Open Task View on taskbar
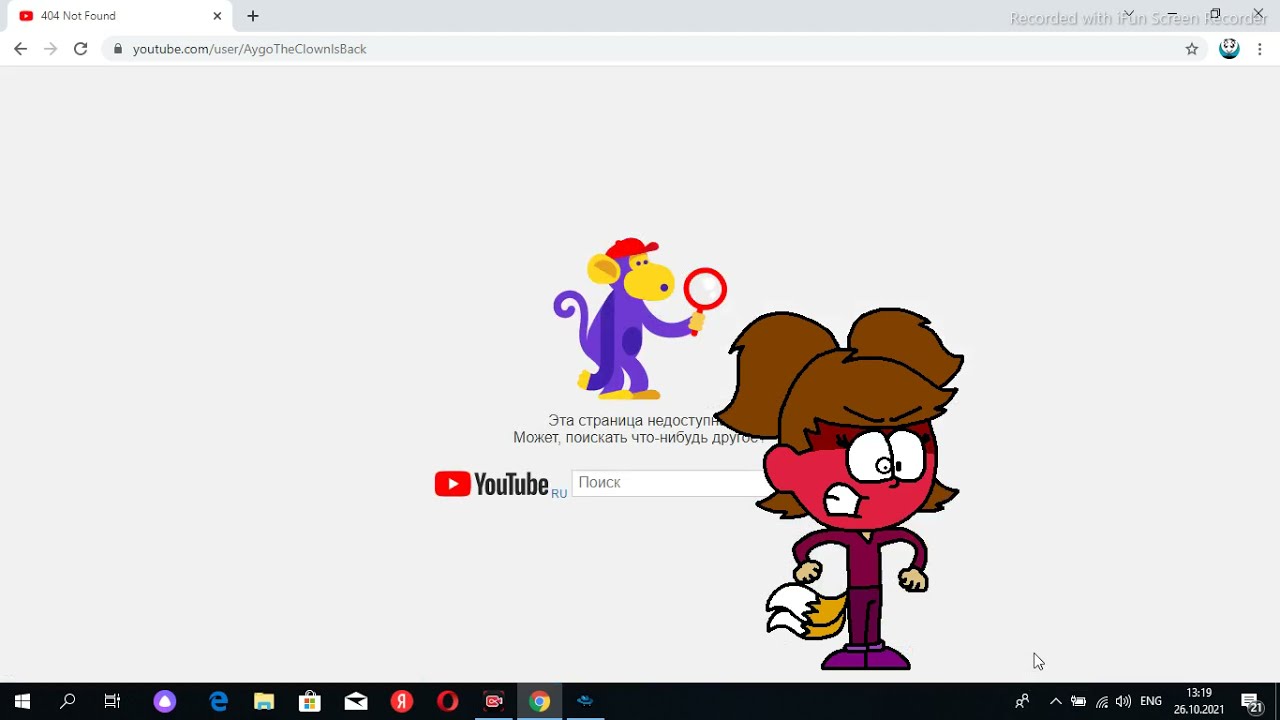 [x=112, y=701]
